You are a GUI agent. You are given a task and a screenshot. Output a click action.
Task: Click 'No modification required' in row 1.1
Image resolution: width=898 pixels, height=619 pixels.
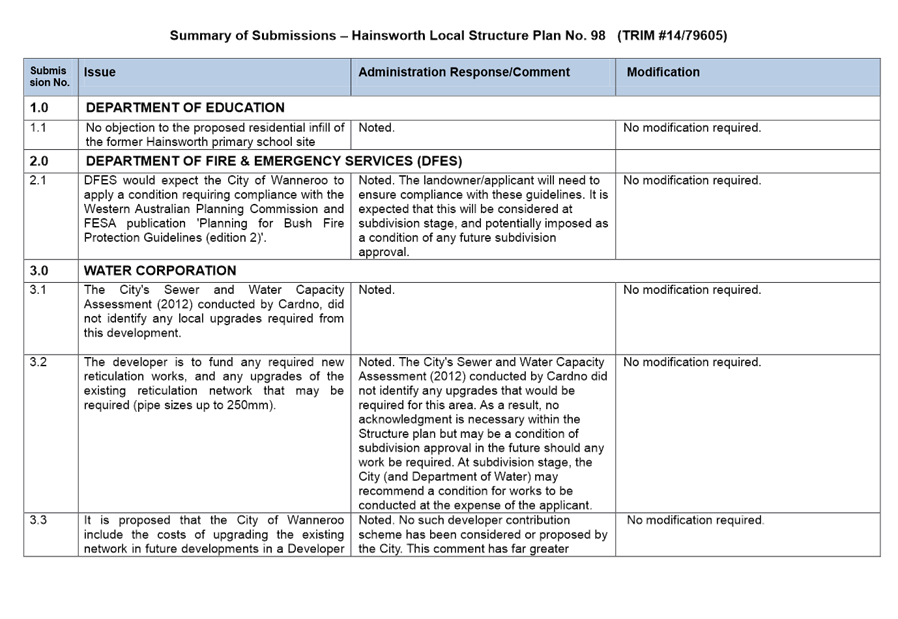pos(691,128)
